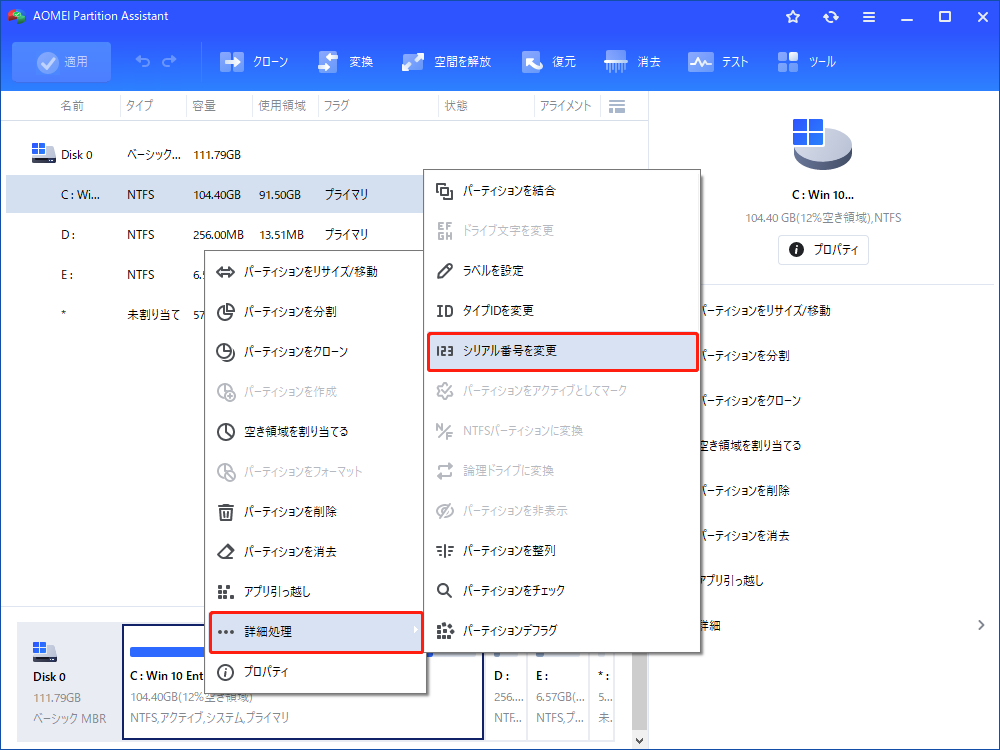
Task: Click the Alignment (アライメント) column header
Action: pos(565,106)
